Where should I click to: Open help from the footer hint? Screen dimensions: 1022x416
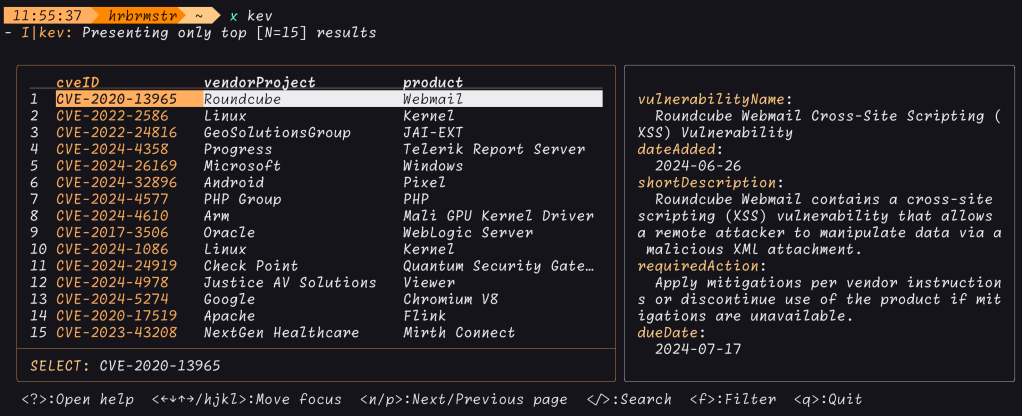[78, 399]
